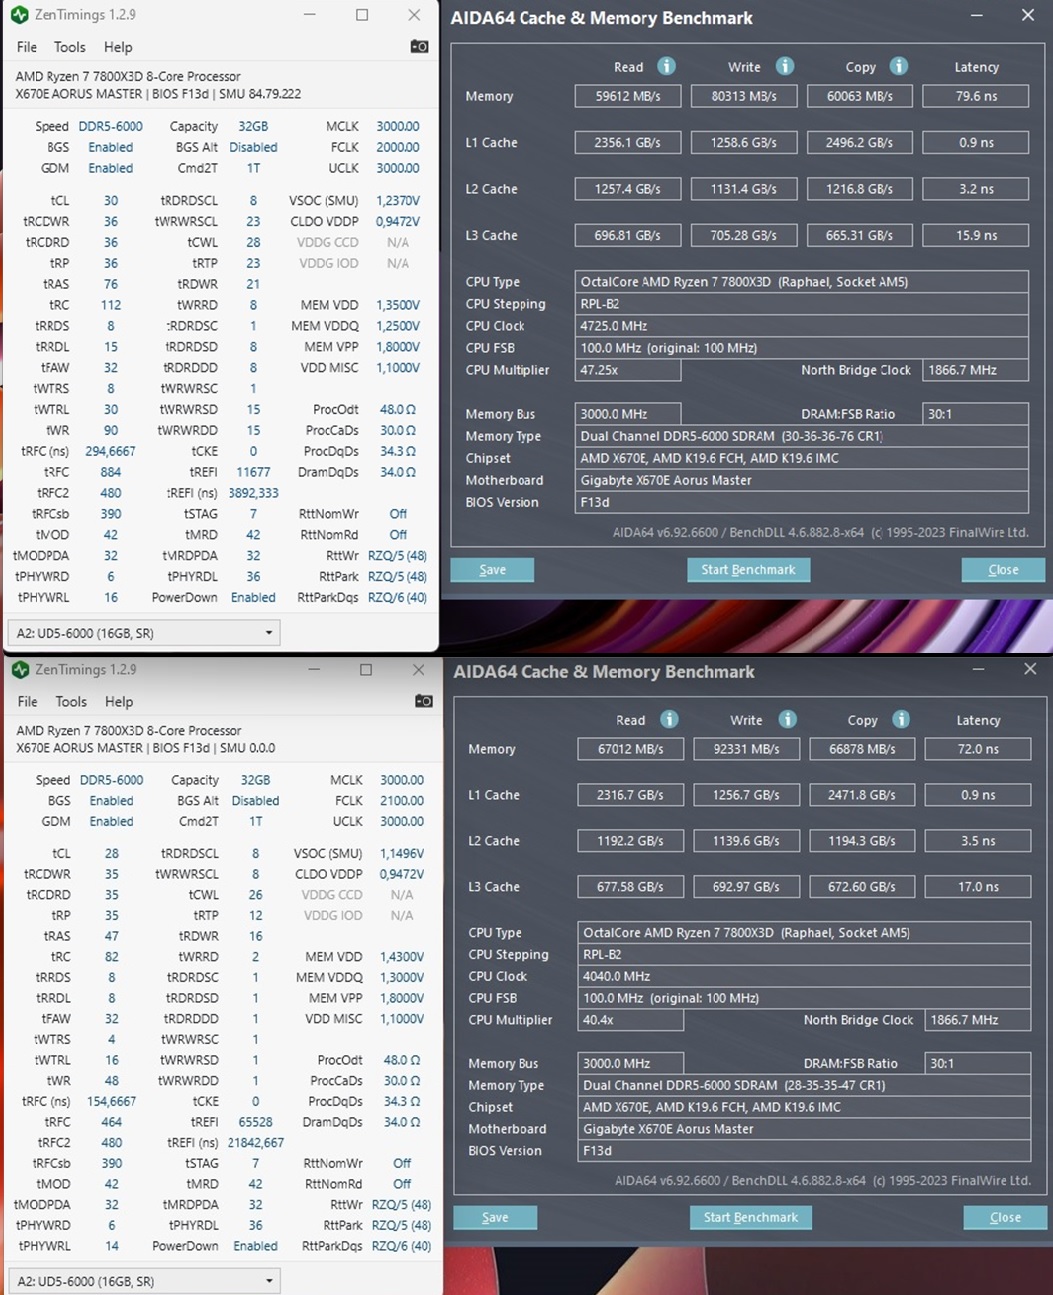The height and width of the screenshot is (1295, 1053).
Task: Click the tRFC (ns) value 294,6667
Action: tap(110, 451)
